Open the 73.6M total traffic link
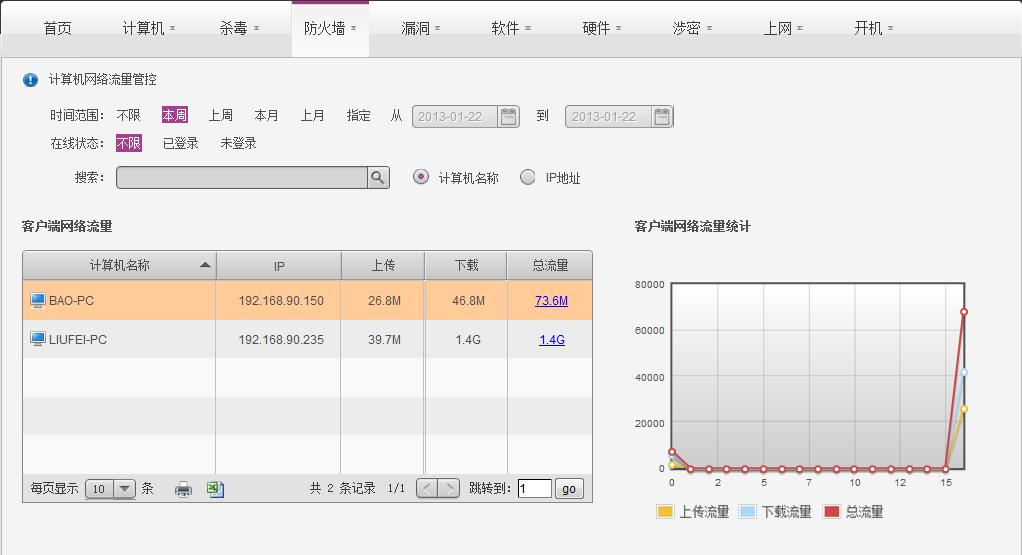This screenshot has width=1022, height=555. pyautogui.click(x=551, y=300)
